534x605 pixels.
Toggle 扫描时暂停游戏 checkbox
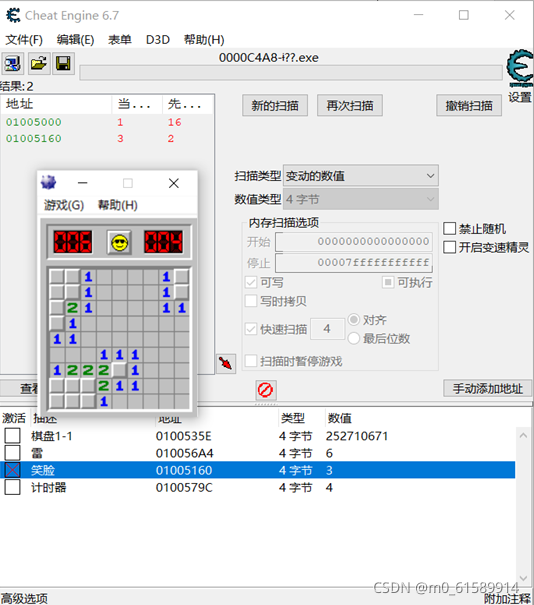point(251,362)
